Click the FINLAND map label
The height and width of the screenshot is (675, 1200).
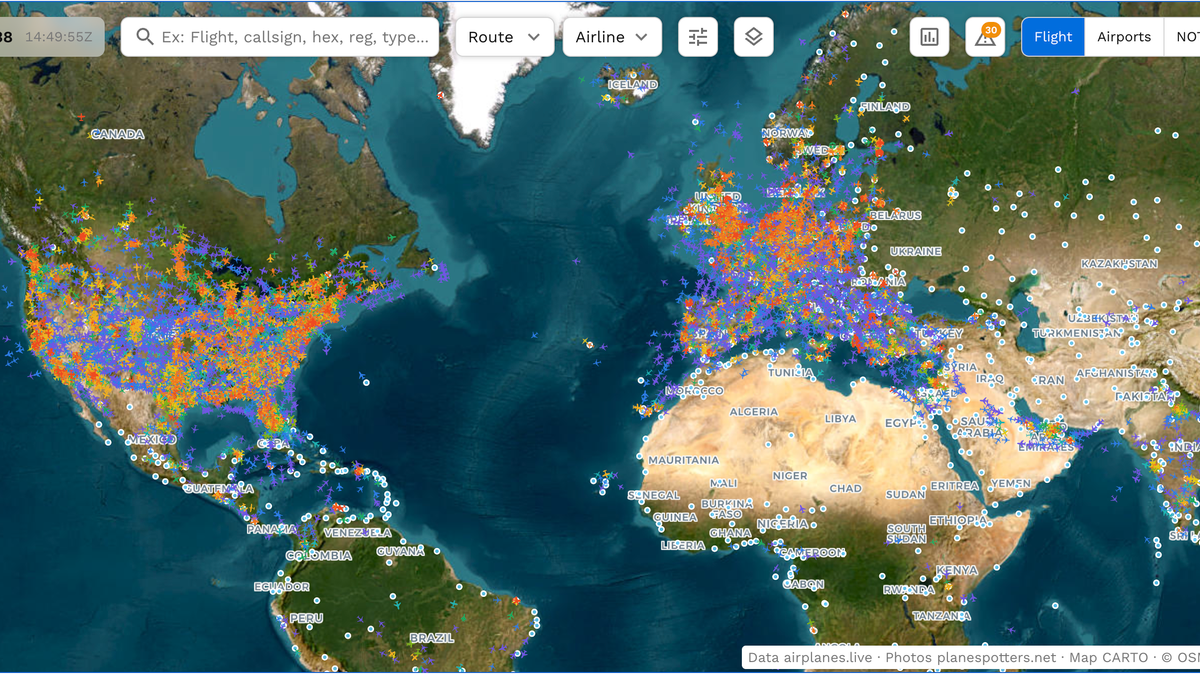pyautogui.click(x=886, y=106)
